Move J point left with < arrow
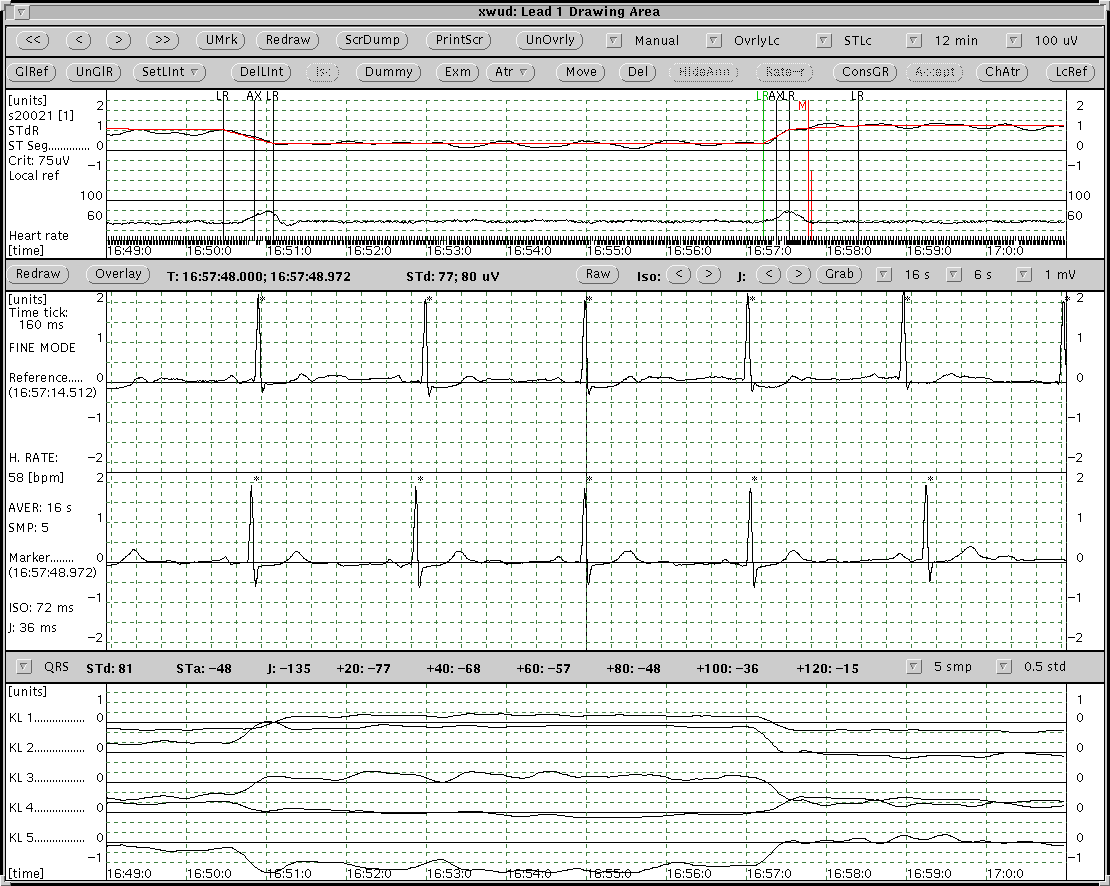The image size is (1110, 886). tap(768, 274)
